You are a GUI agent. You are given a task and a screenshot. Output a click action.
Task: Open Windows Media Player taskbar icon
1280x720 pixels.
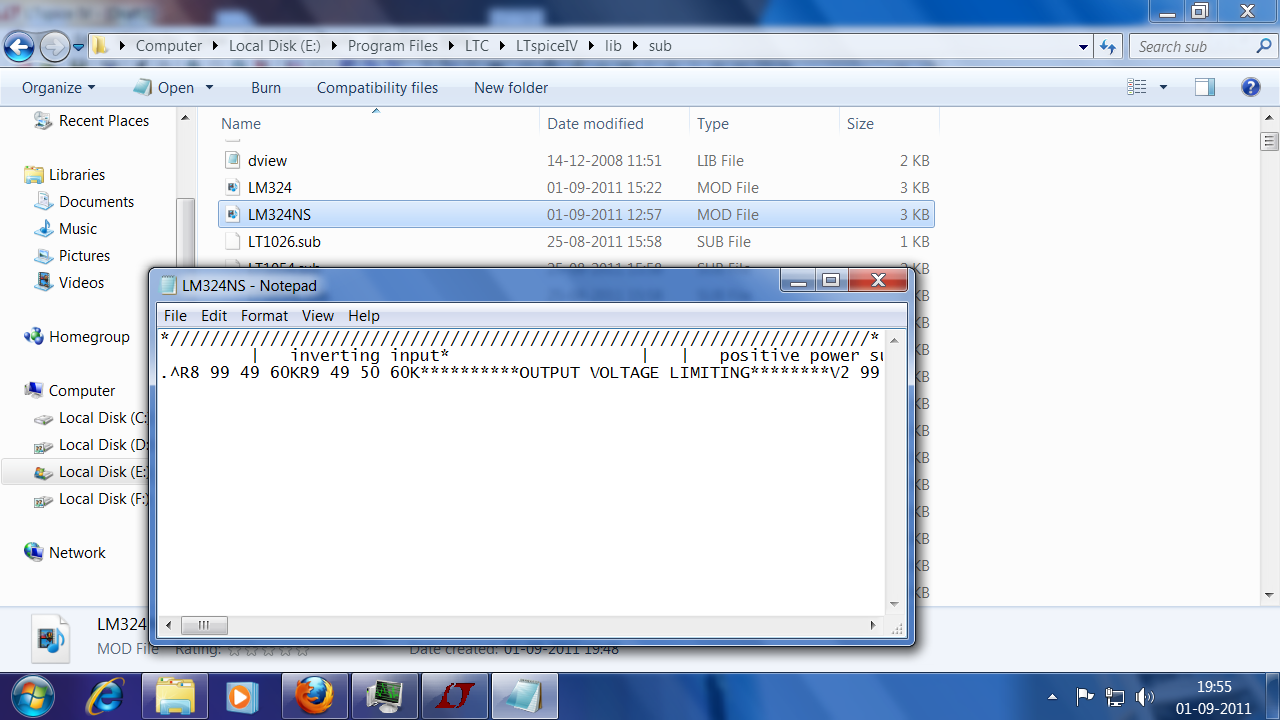[243, 696]
